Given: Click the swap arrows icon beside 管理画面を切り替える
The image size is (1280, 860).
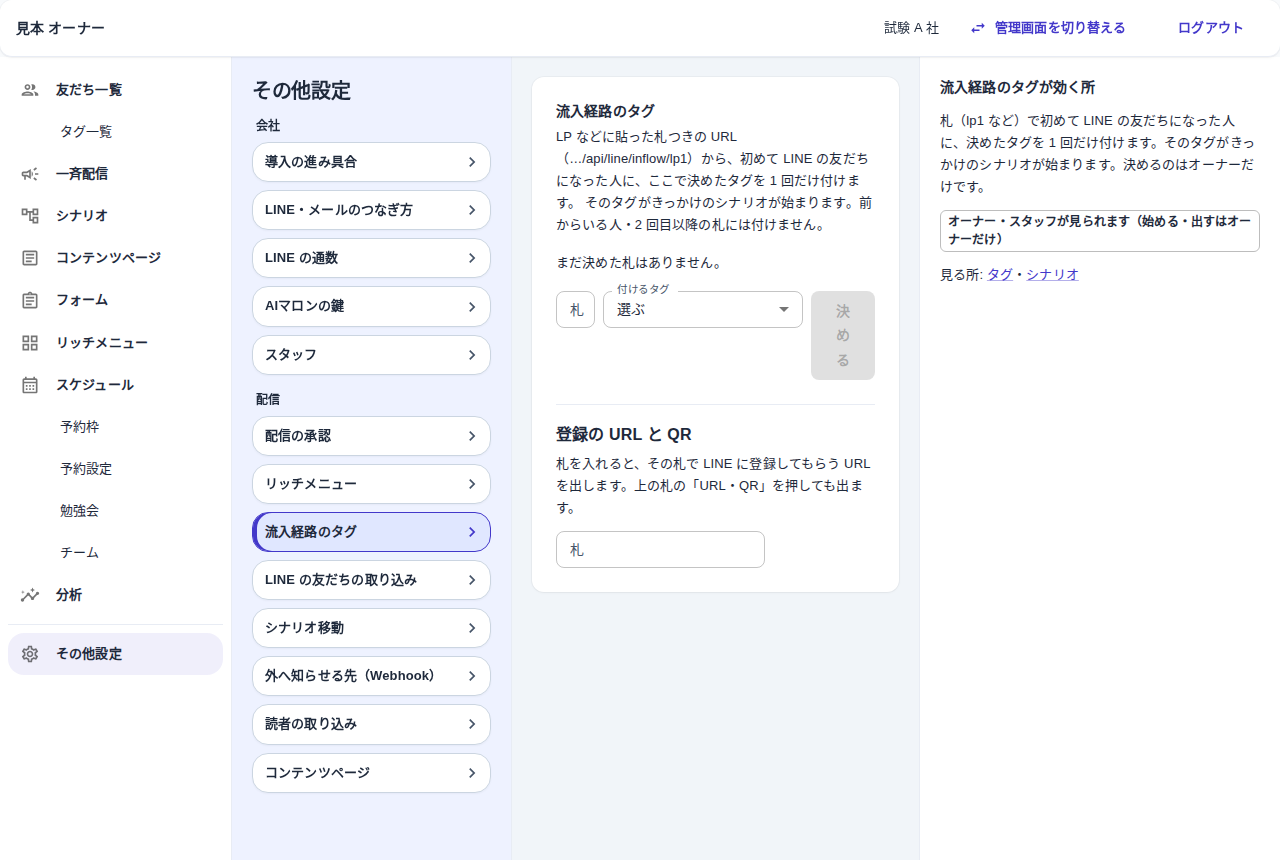Looking at the screenshot, I should [x=978, y=28].
